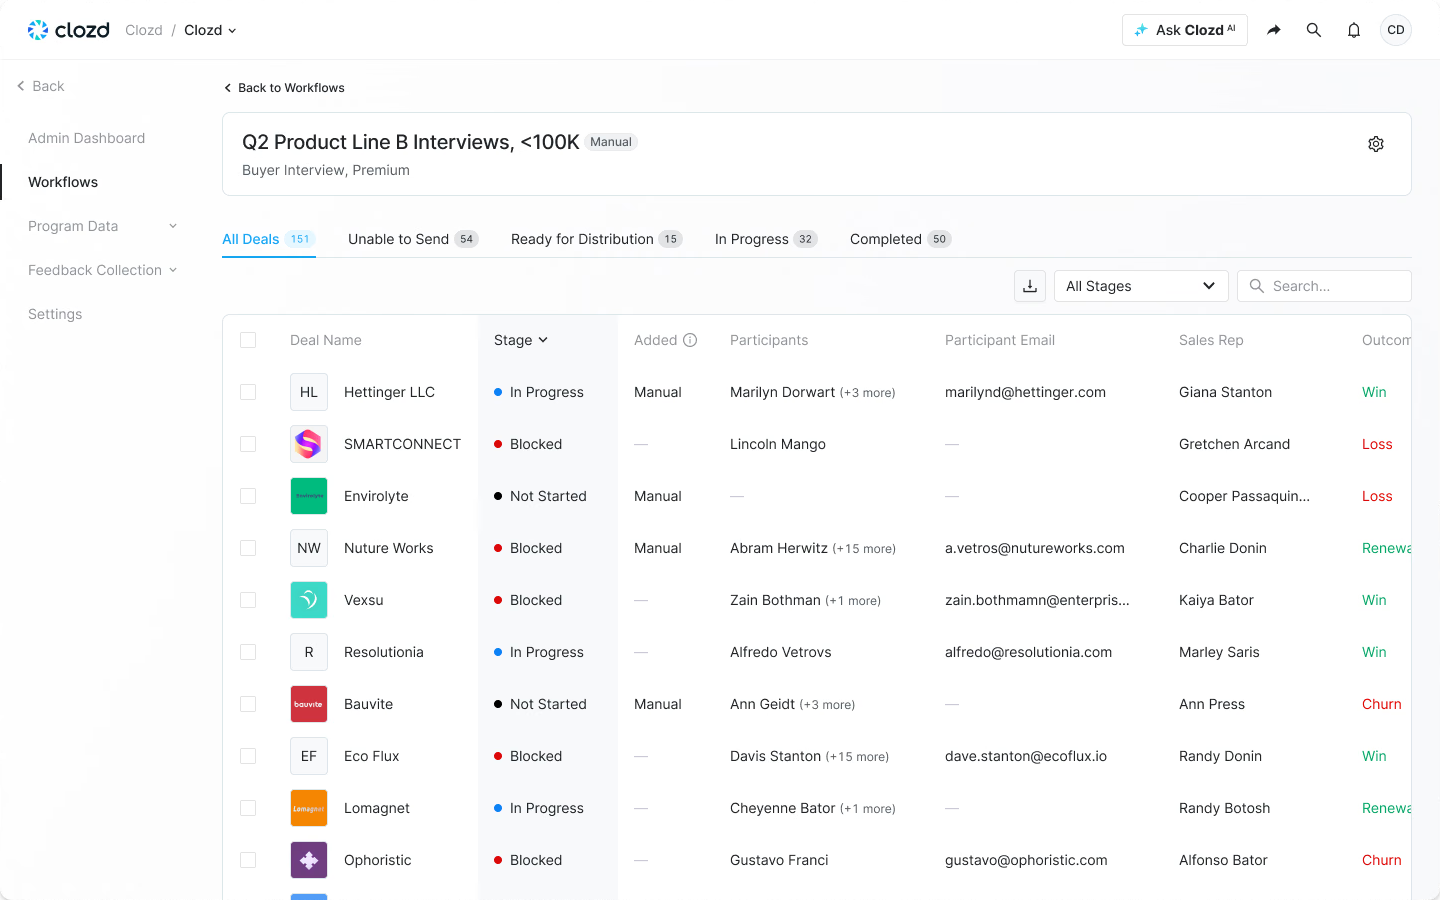Click Ask Clozd AI button
This screenshot has height=900, width=1440.
pyautogui.click(x=1185, y=30)
